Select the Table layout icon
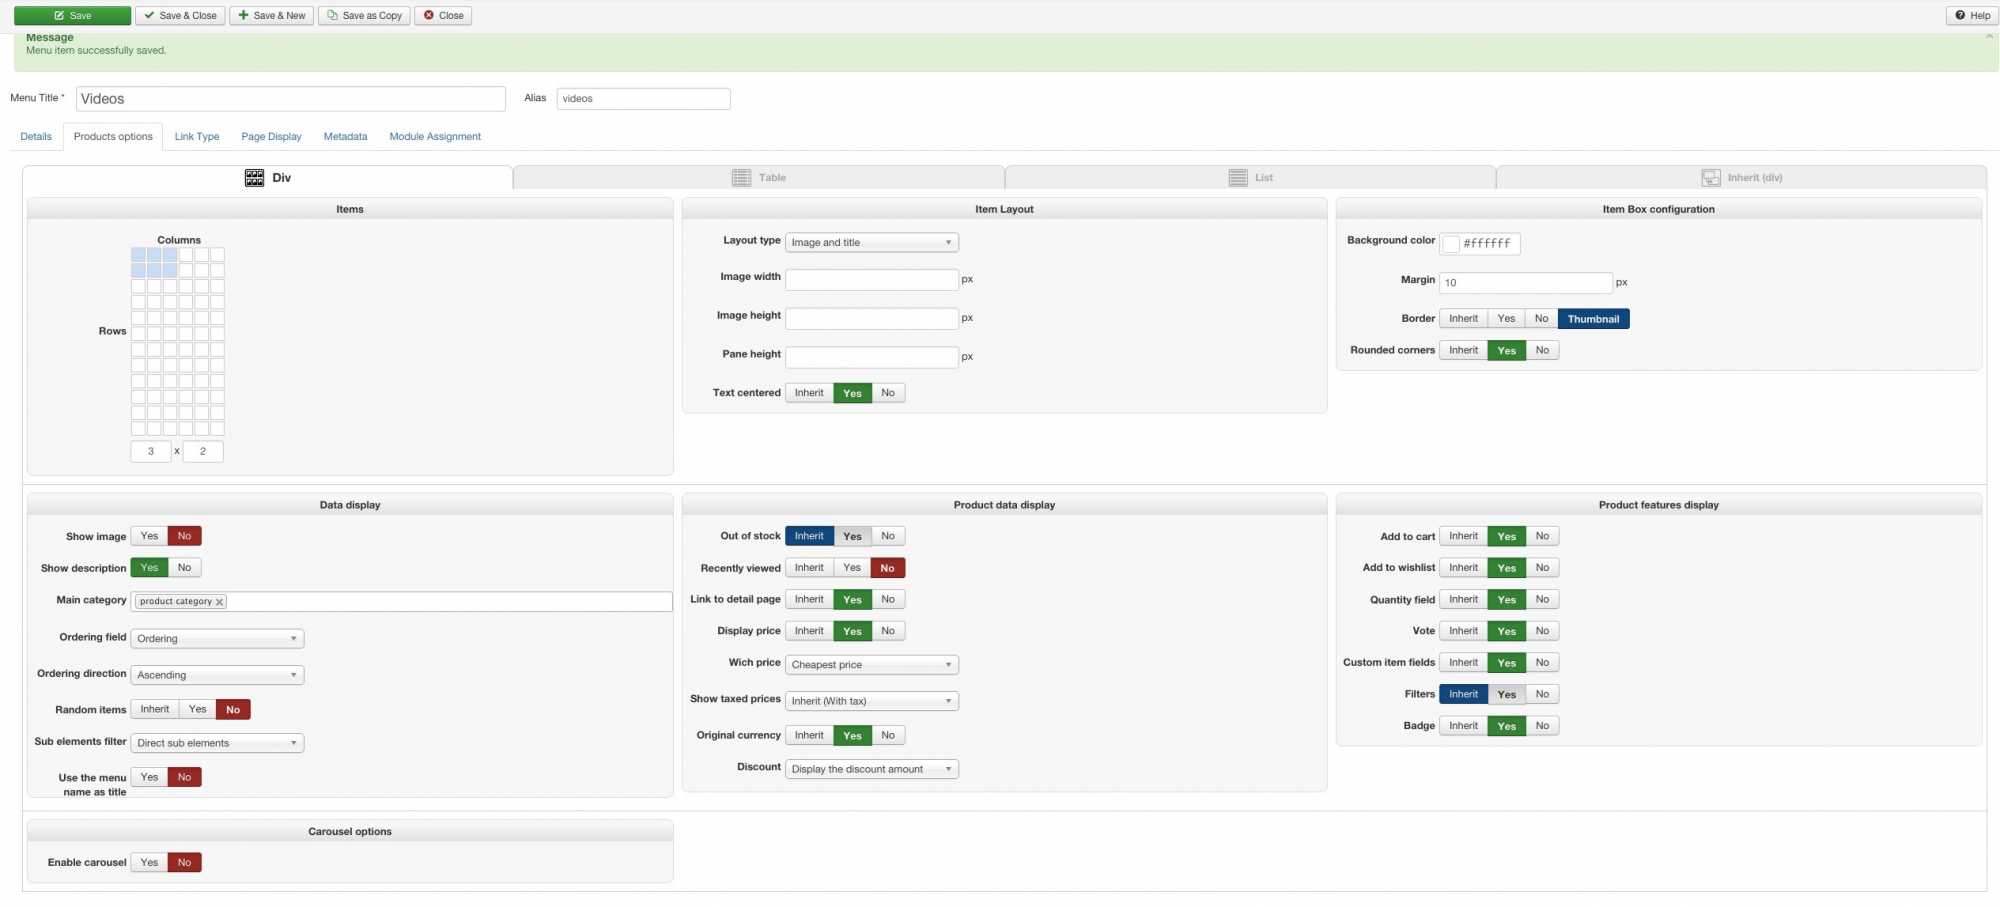This screenshot has width=2000, height=907. 741,178
